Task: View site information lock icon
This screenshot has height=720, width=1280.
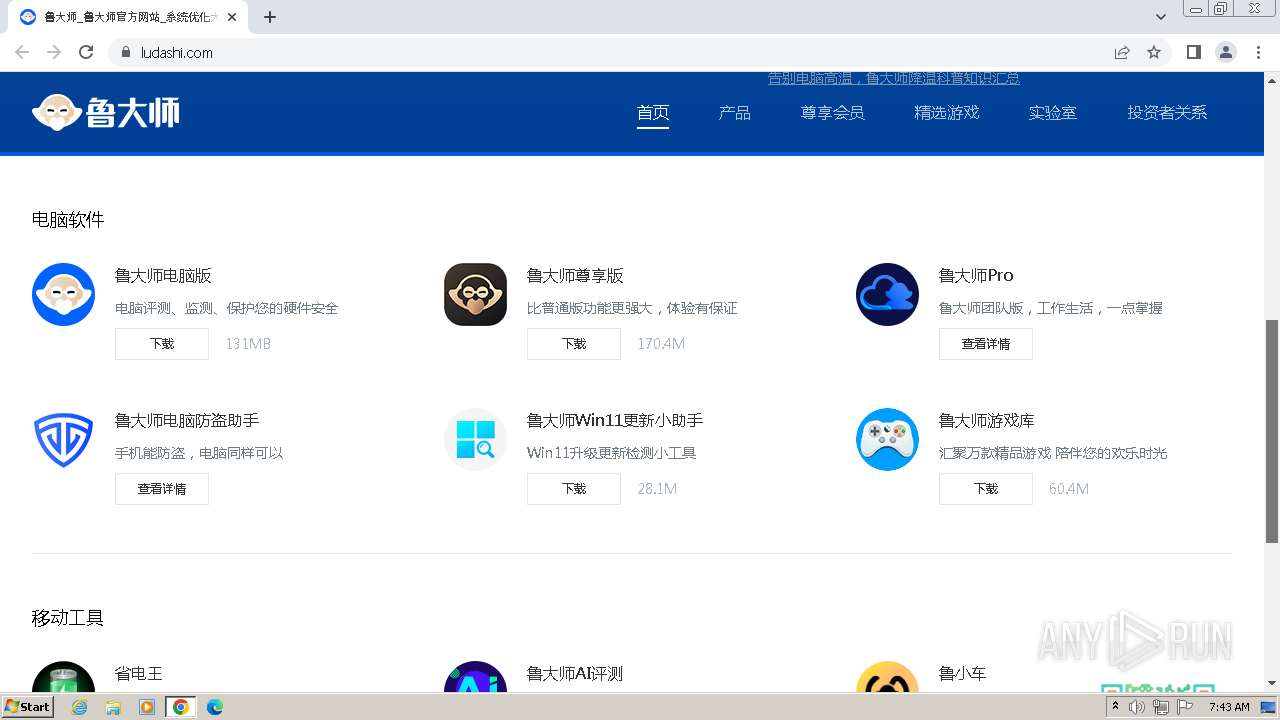Action: [x=126, y=52]
